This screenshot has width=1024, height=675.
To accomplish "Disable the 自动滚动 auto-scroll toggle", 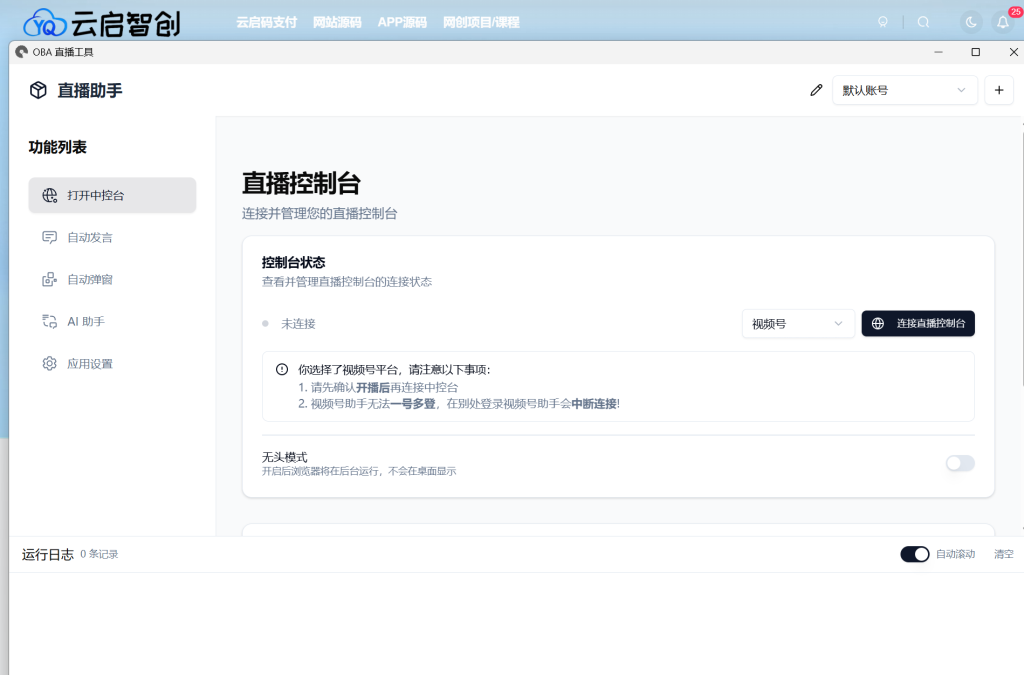I will point(915,553).
